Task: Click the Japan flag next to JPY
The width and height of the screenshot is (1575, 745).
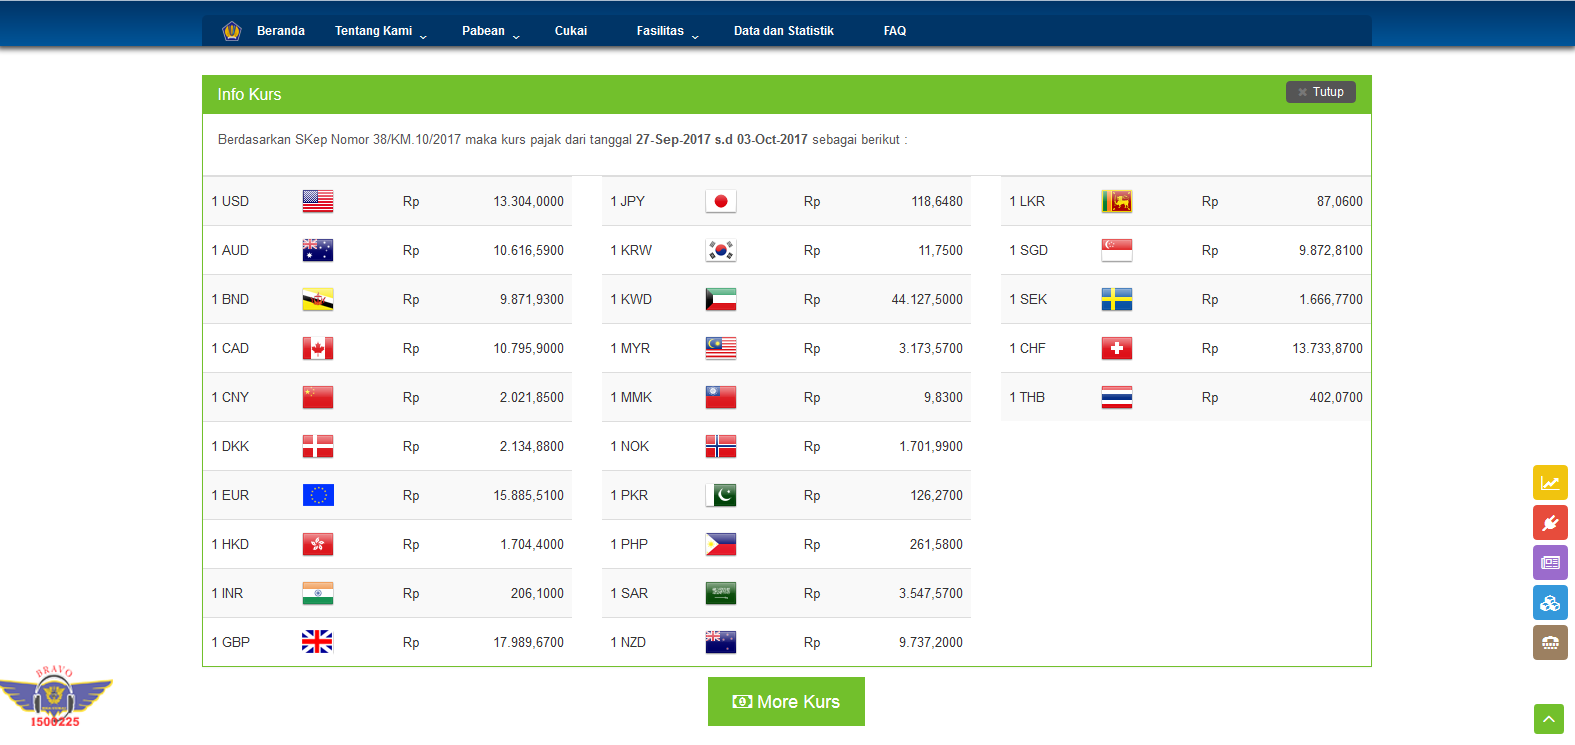Action: 721,201
